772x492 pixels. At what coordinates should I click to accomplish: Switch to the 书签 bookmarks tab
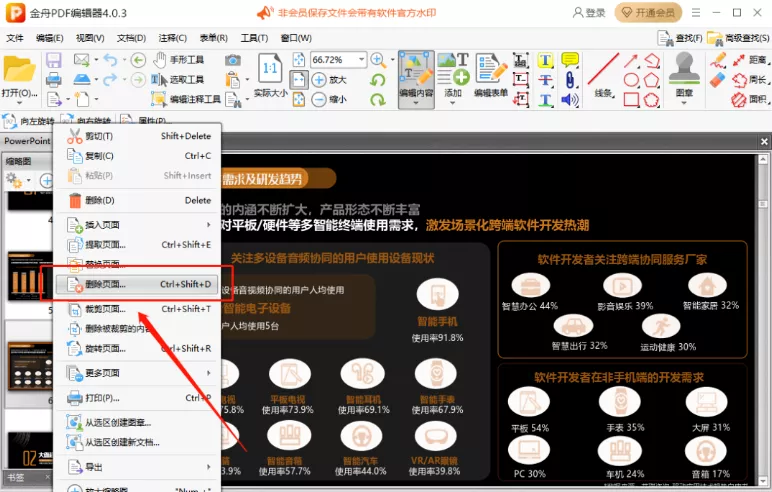tap(18, 477)
